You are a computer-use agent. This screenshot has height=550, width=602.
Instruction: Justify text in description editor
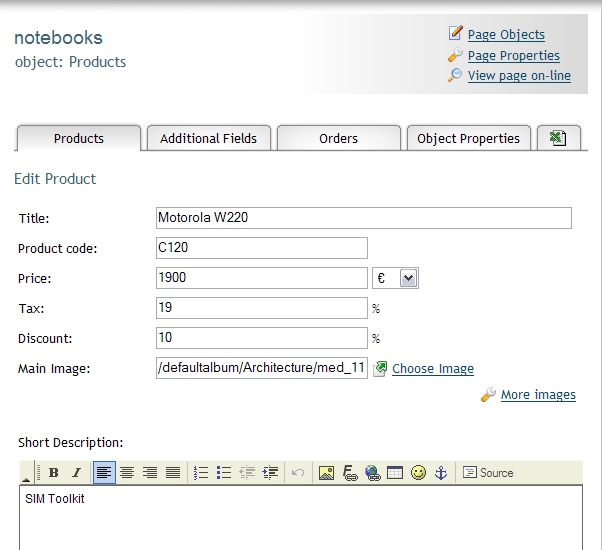(173, 472)
